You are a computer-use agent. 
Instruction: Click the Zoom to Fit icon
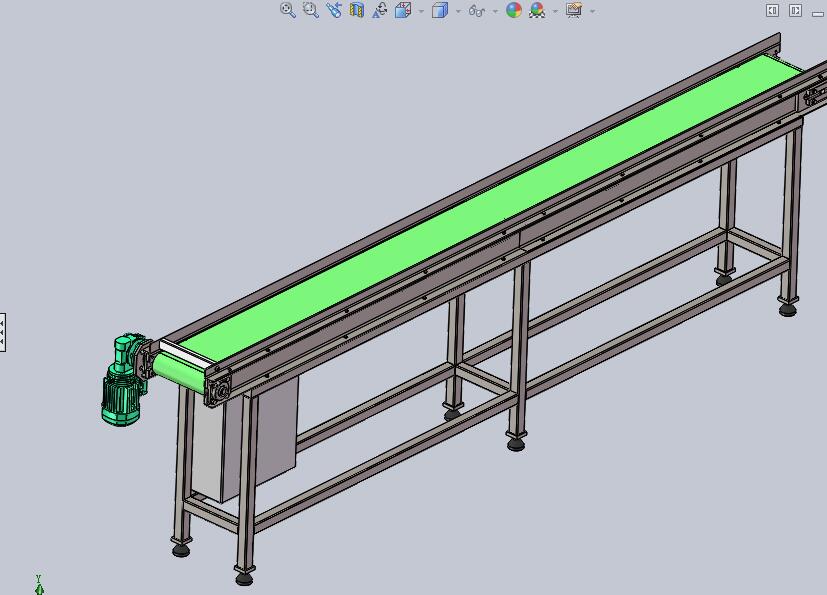pos(287,10)
